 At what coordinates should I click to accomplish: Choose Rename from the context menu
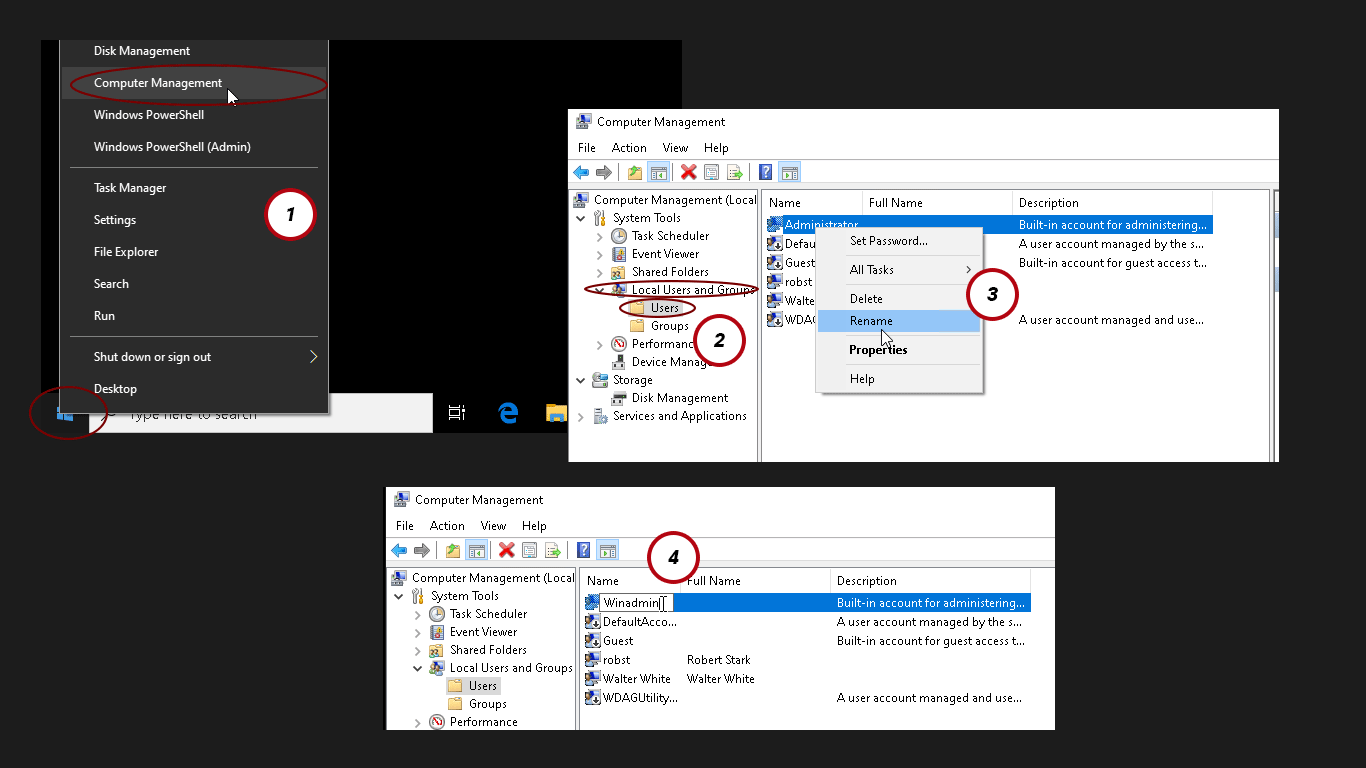[x=871, y=320]
